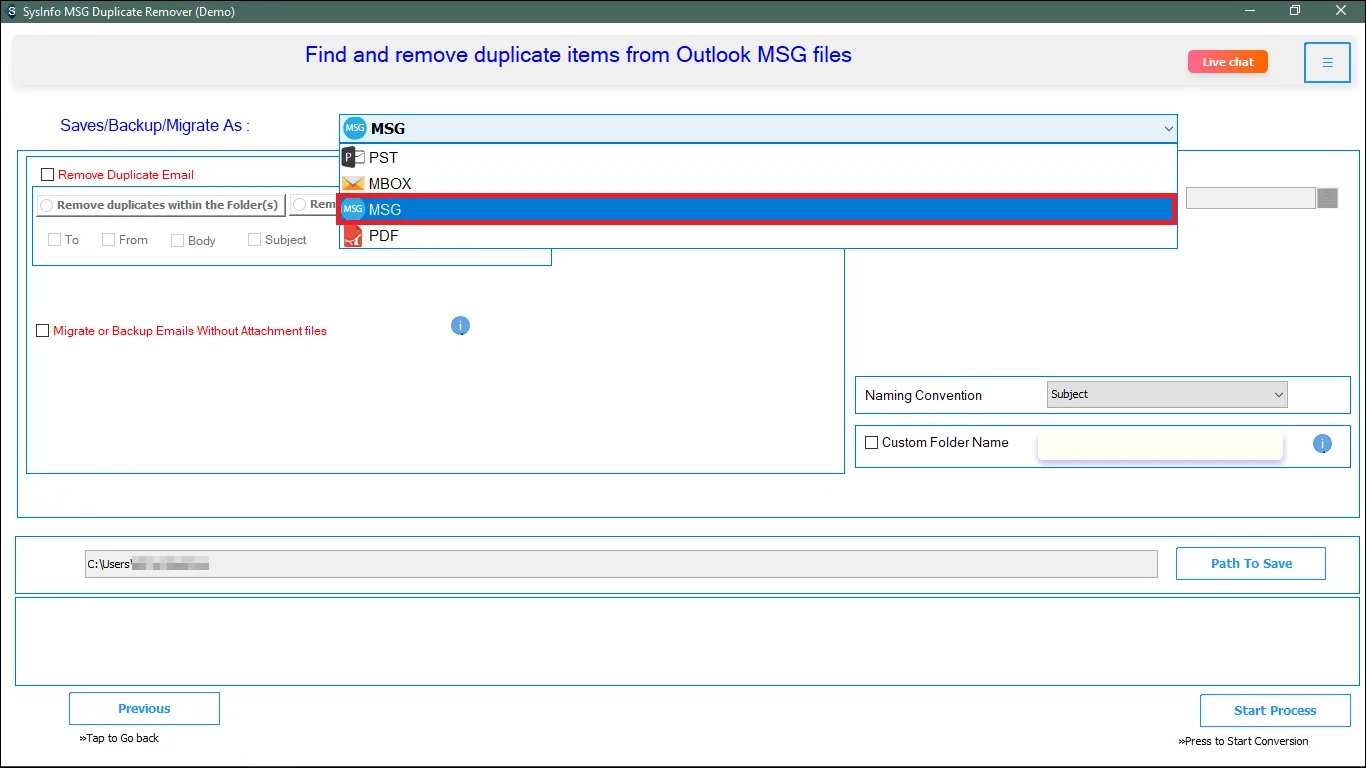Click the Path To Save button

click(x=1250, y=563)
